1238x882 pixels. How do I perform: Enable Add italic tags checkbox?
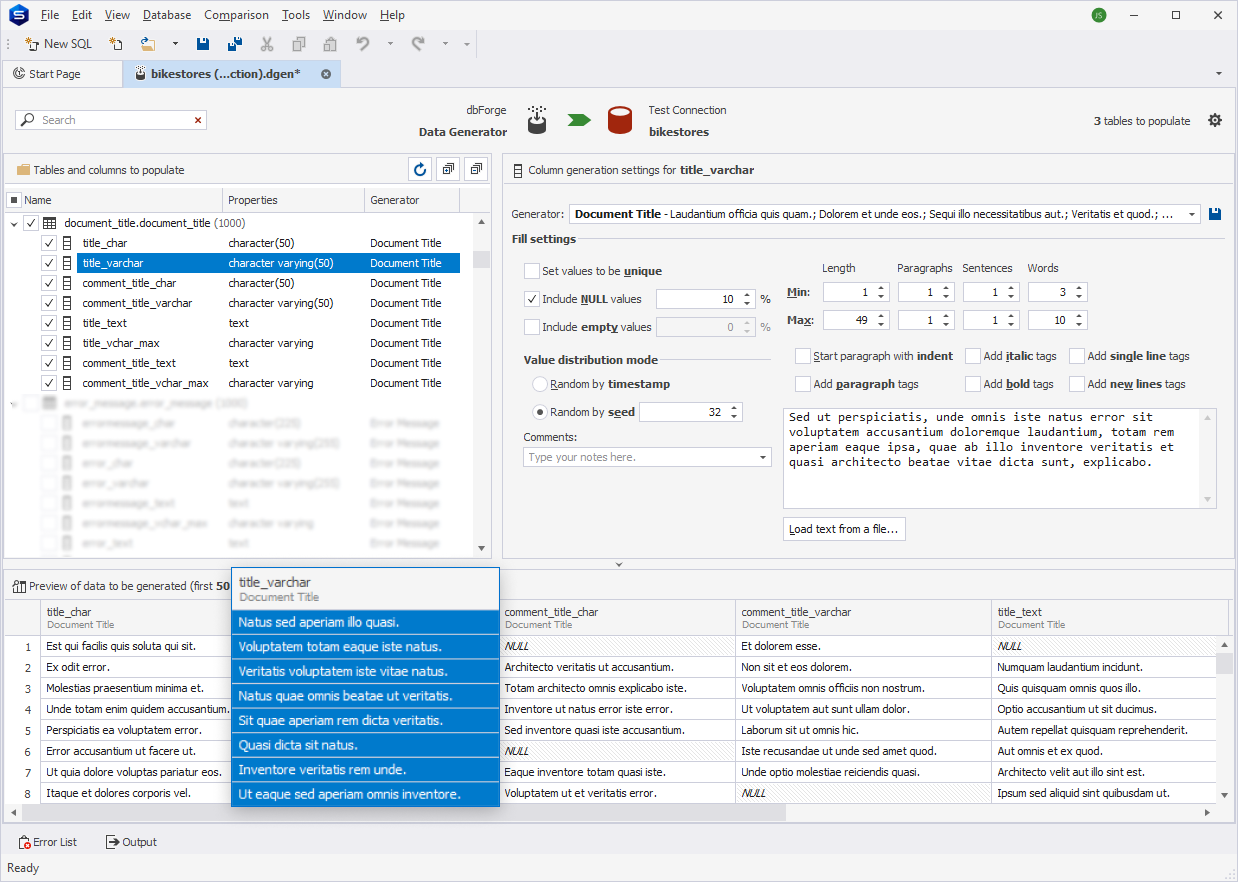tap(973, 356)
